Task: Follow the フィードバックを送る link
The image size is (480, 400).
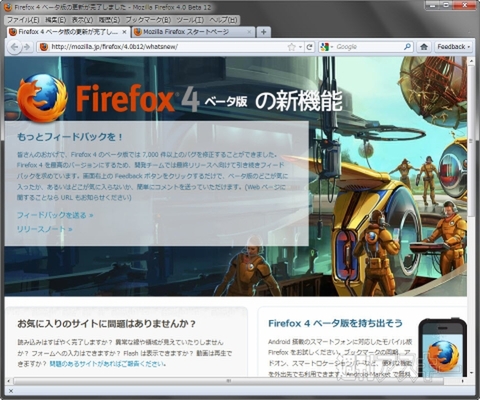Action: click(55, 215)
